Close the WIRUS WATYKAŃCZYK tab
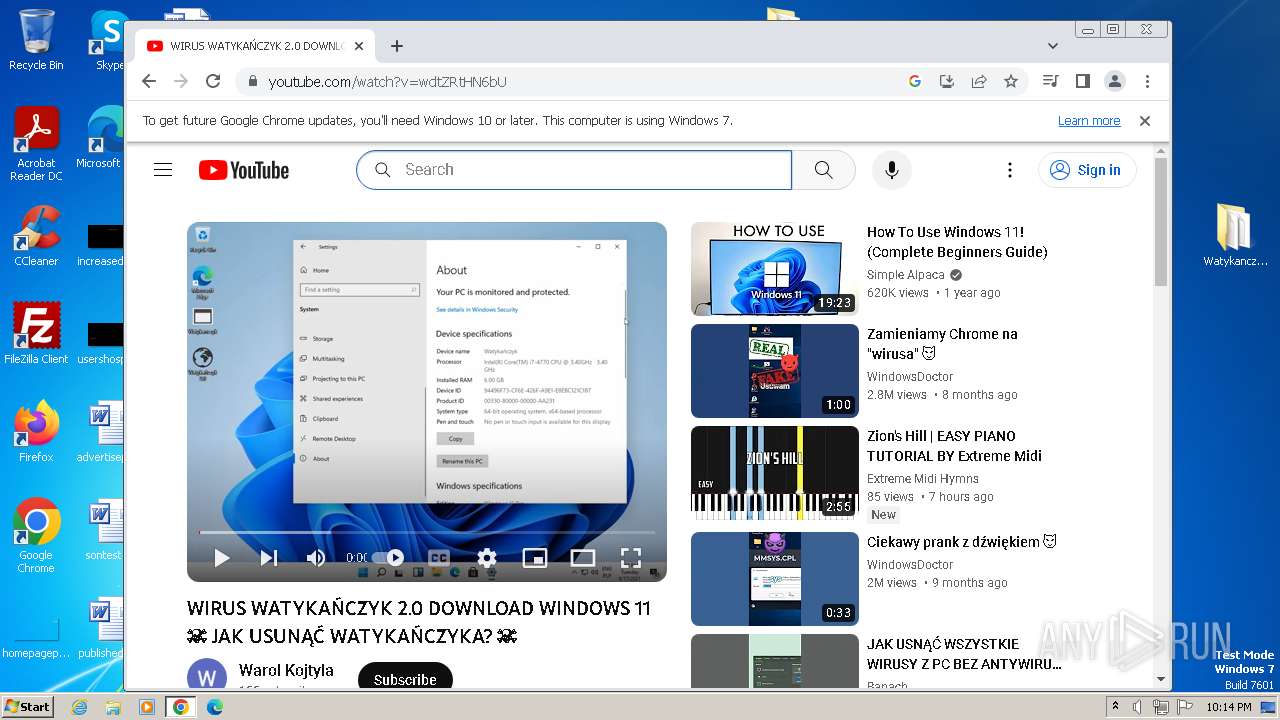1280x720 pixels. tap(359, 46)
